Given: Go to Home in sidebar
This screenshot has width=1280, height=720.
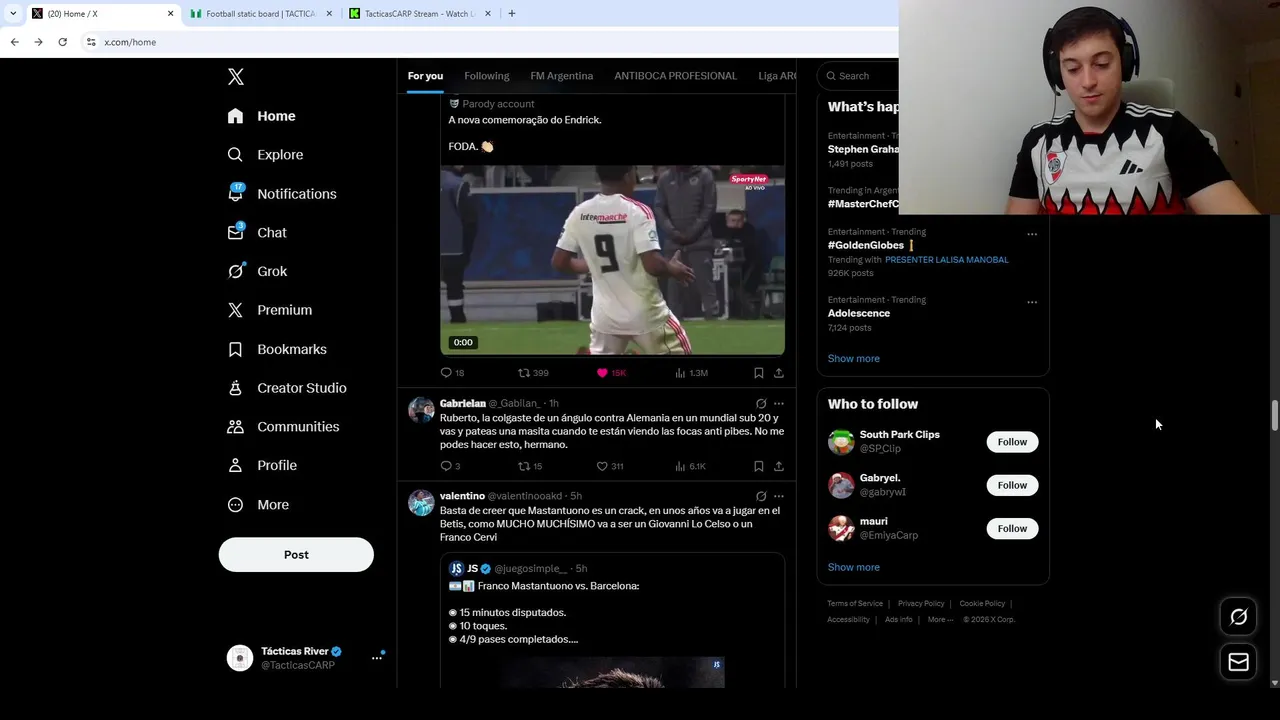Looking at the screenshot, I should tap(262, 116).
